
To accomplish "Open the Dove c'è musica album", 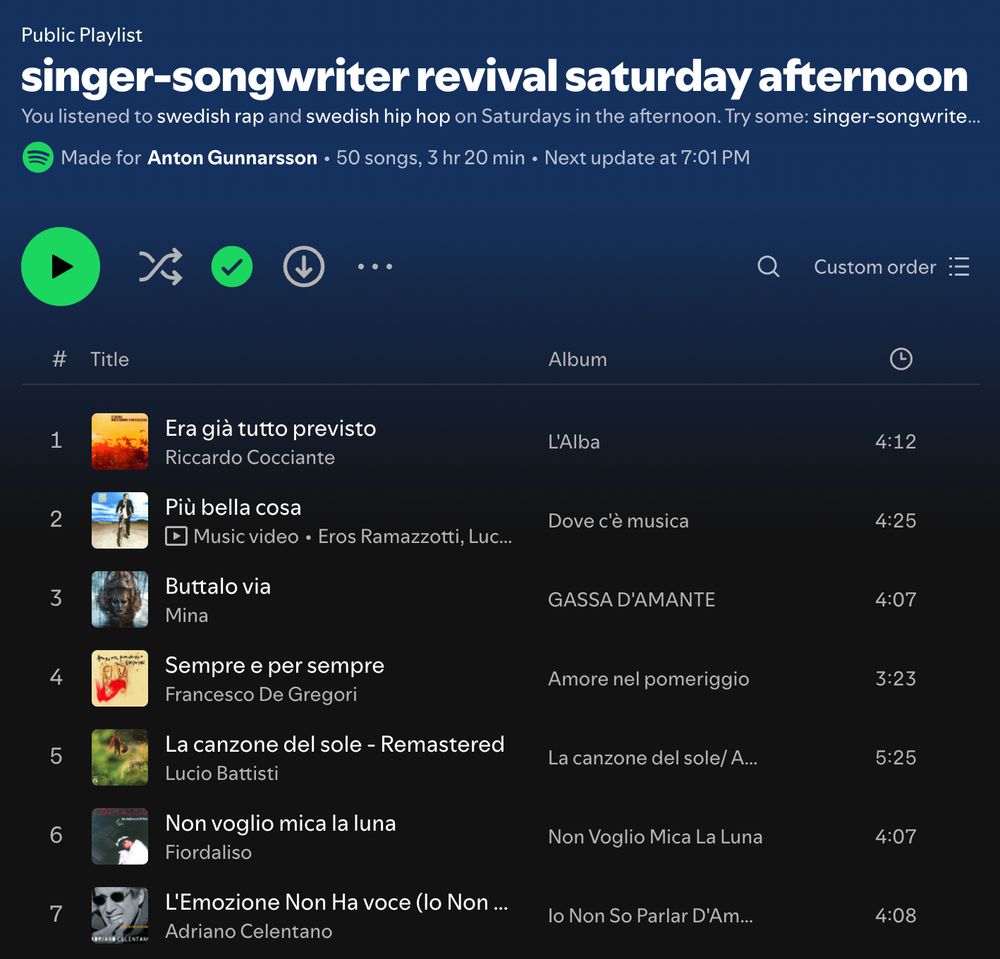I will pos(619,521).
